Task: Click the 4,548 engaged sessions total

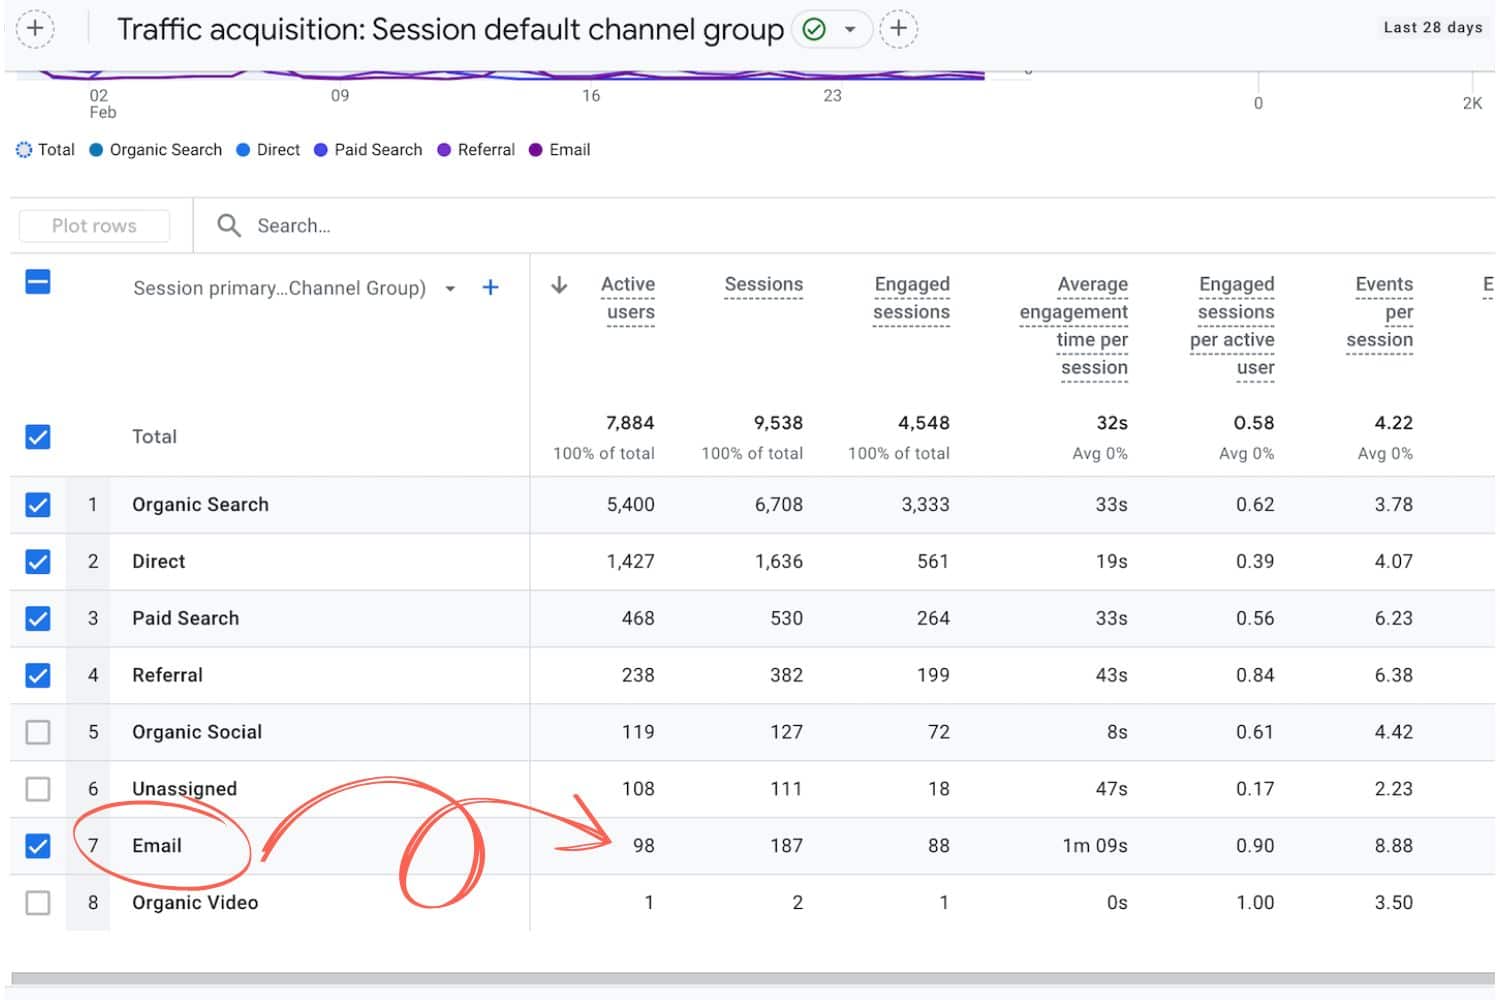Action: tap(924, 423)
